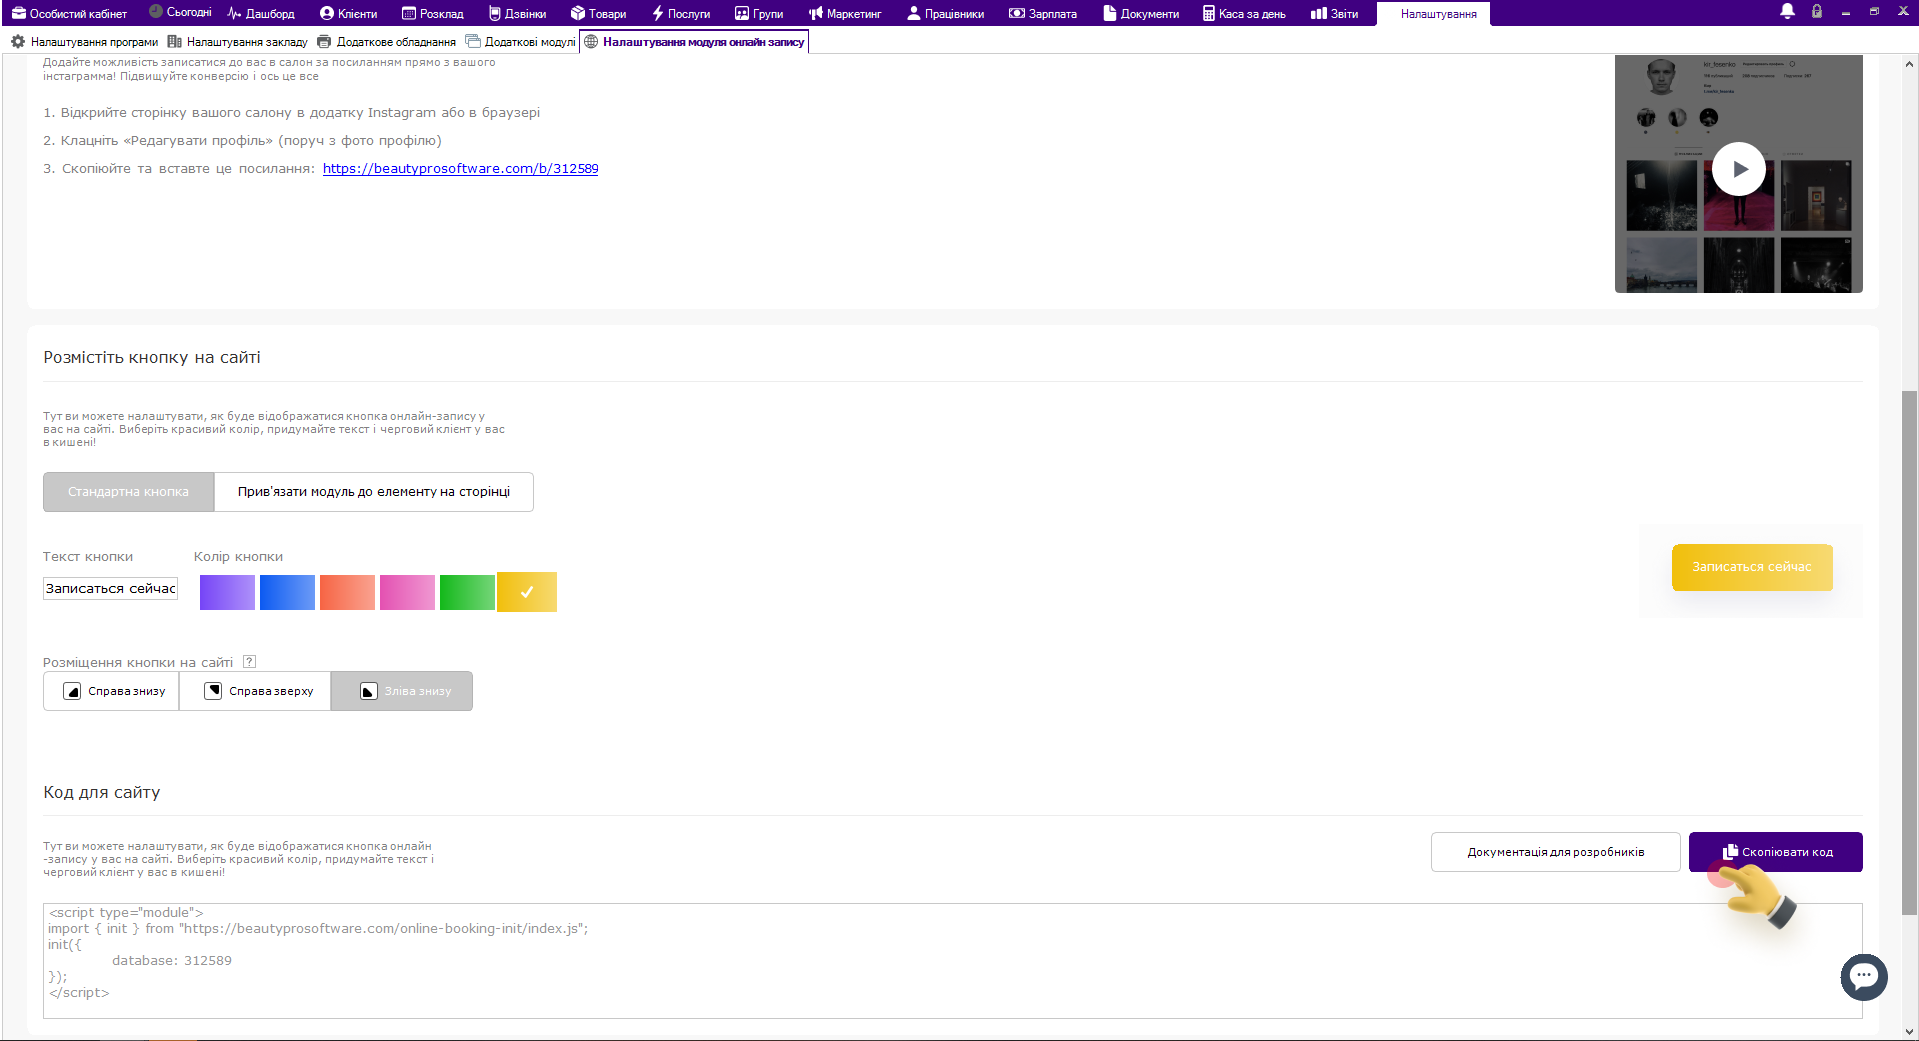Select Прив'язати модуль до елементу option
1919x1041 pixels.
click(374, 492)
